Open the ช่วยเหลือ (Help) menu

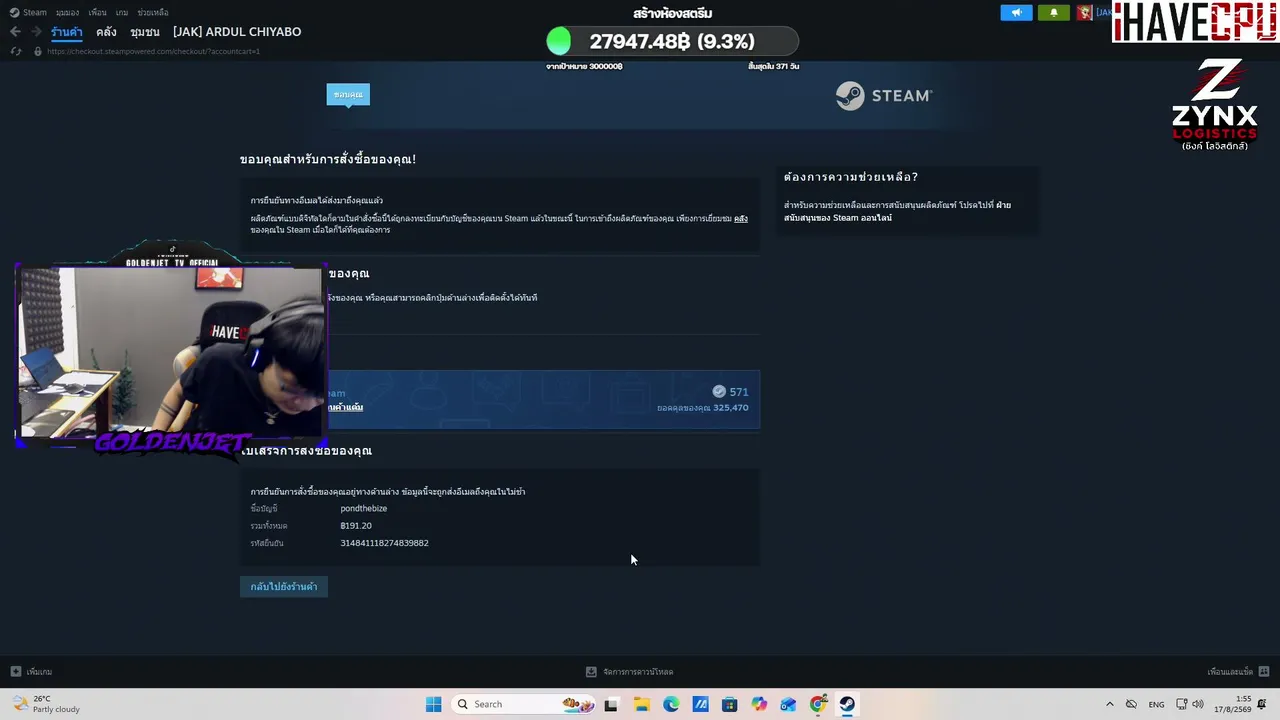click(x=153, y=13)
